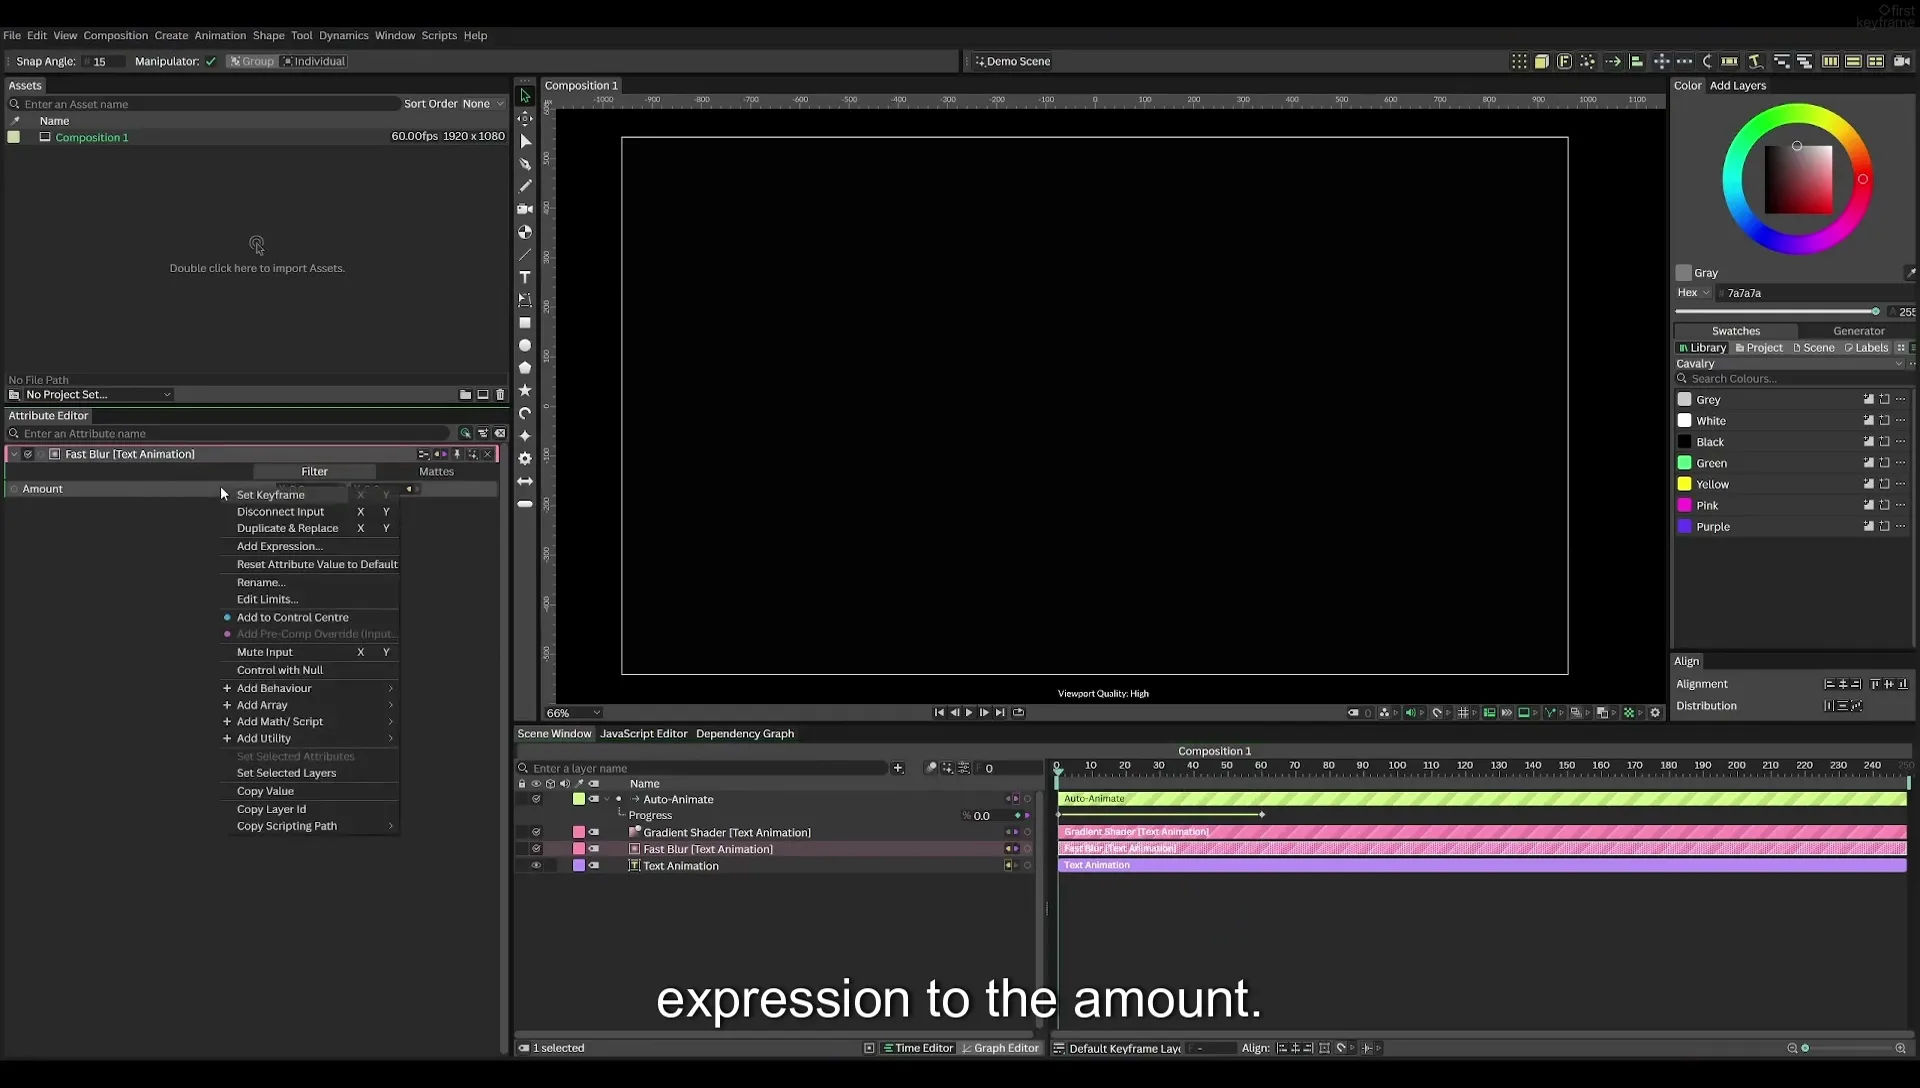Open the Graph Editor

click(x=1000, y=1048)
